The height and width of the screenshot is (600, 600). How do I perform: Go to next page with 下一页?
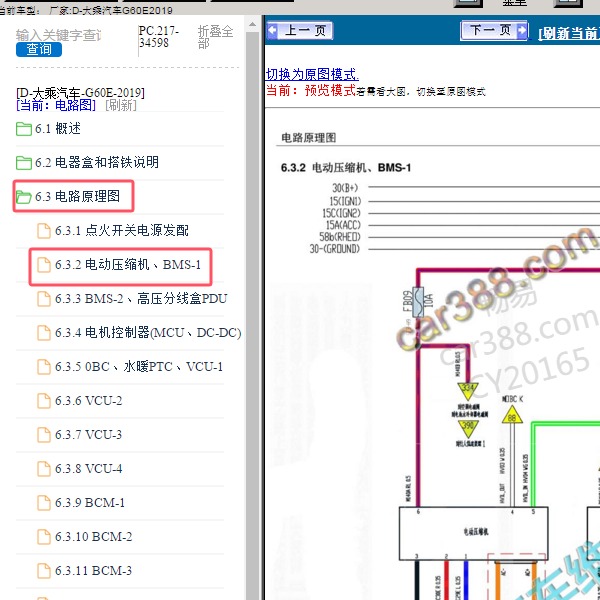click(494, 30)
